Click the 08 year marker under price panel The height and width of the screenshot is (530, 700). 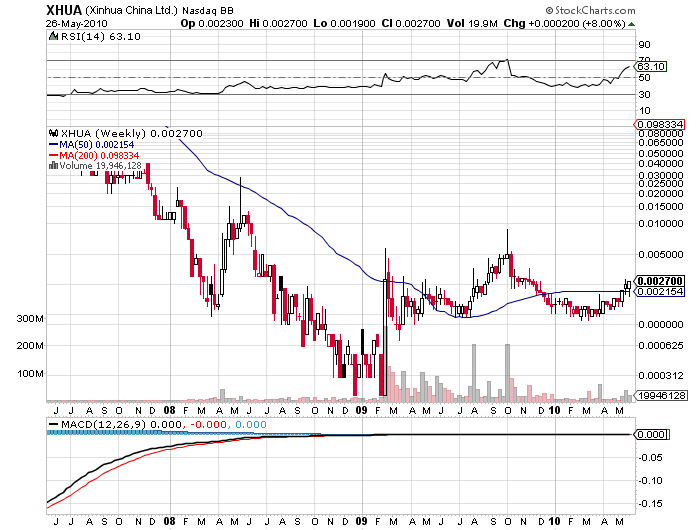(170, 410)
